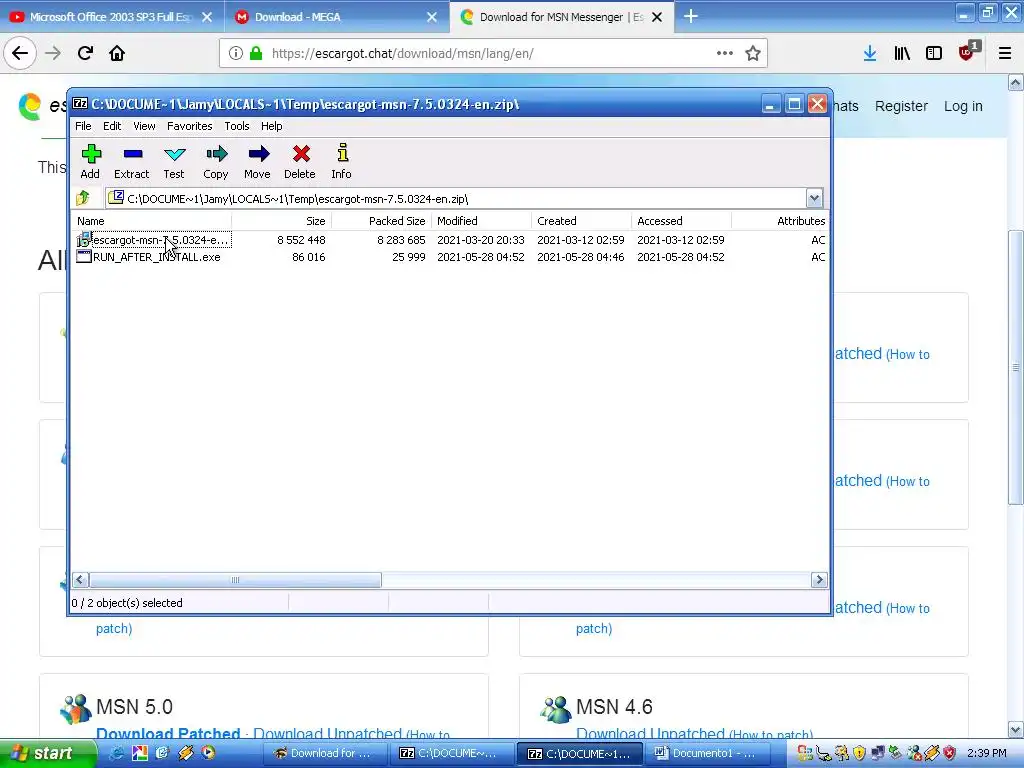The width and height of the screenshot is (1024, 768).
Task: Close the Microsoft Office 2003 tab
Action: pyautogui.click(x=207, y=17)
